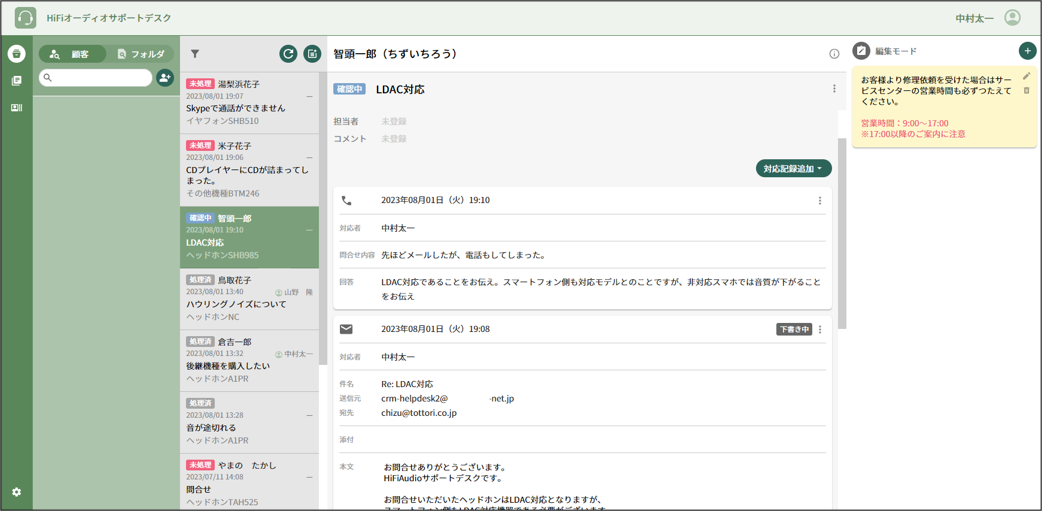Open the three-dot menu for LDAC対応
Image resolution: width=1042 pixels, height=511 pixels.
pos(834,89)
